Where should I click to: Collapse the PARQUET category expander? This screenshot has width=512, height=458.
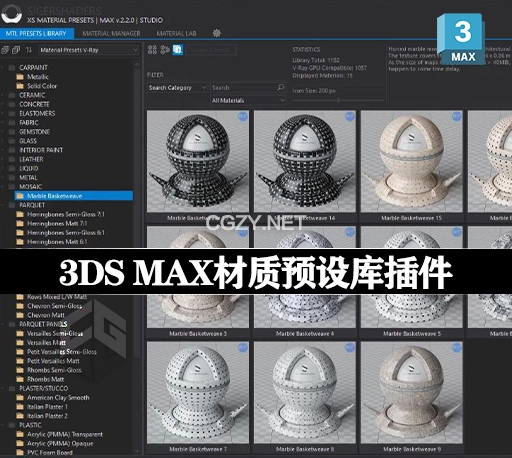pos(3,205)
